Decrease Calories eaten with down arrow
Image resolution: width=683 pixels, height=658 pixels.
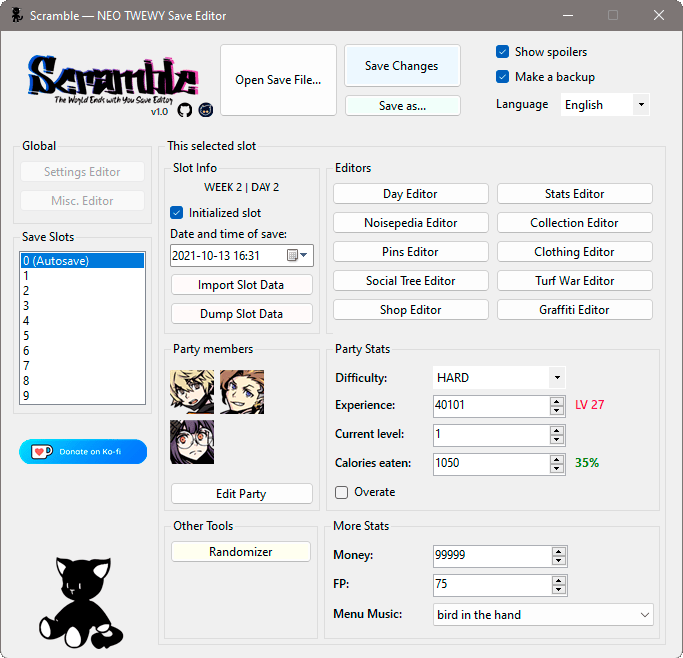click(x=557, y=469)
